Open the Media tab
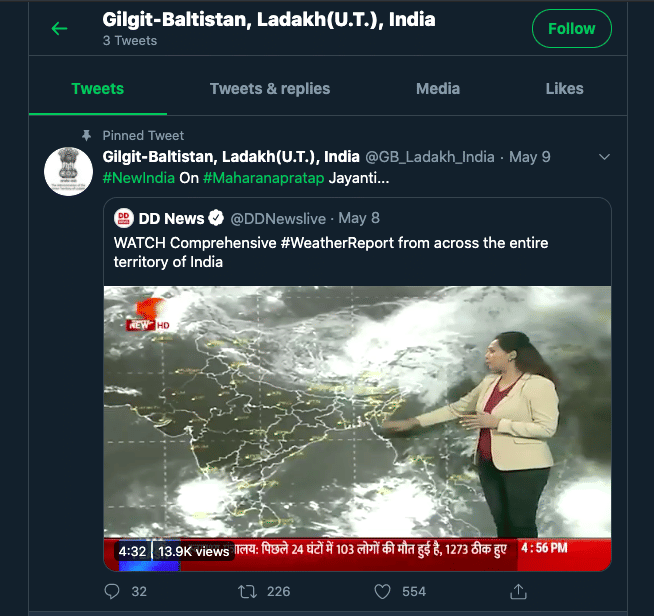The width and height of the screenshot is (654, 616). 438,88
